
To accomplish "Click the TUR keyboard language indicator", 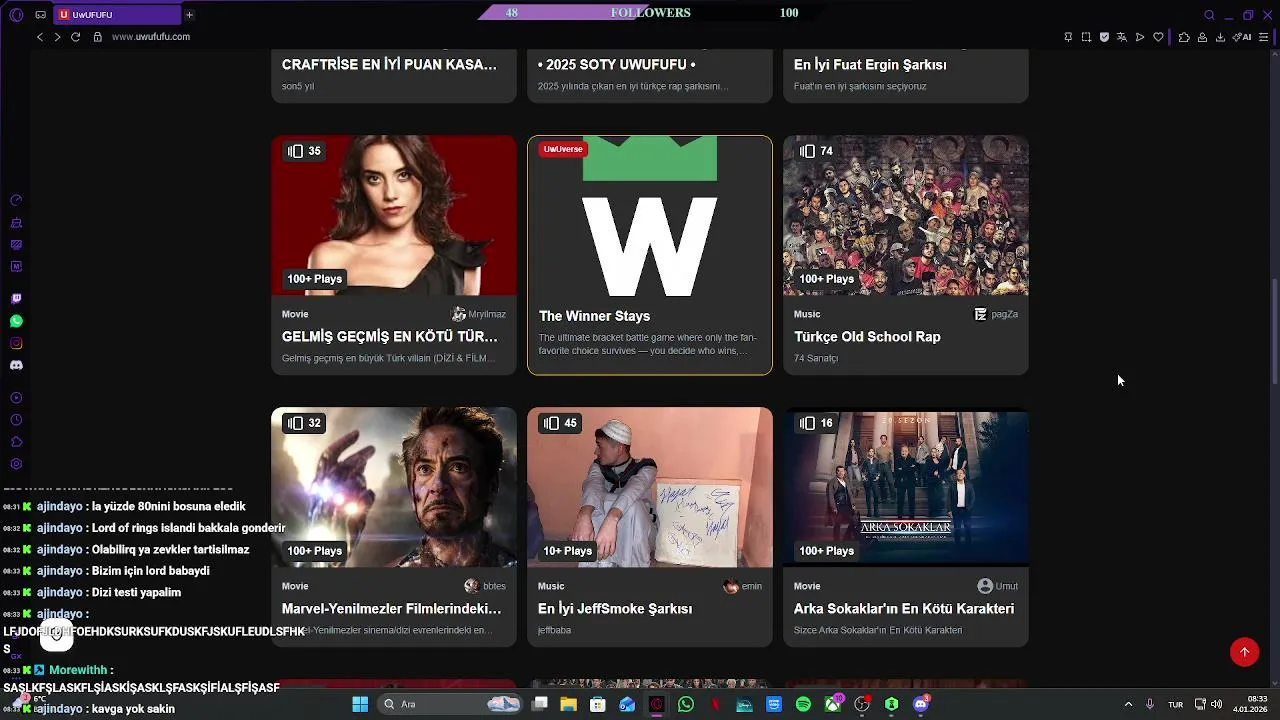I will coord(1176,704).
